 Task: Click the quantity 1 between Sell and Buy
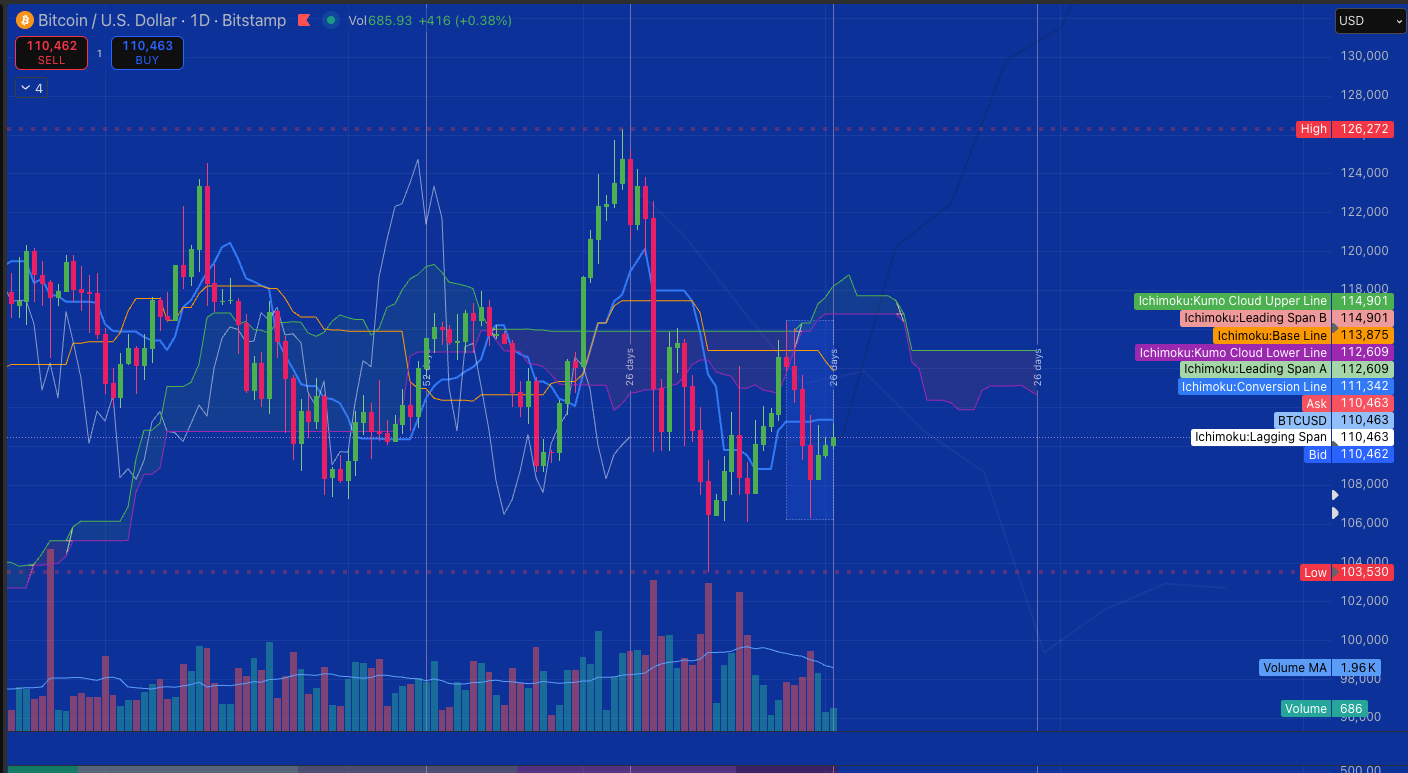(99, 53)
